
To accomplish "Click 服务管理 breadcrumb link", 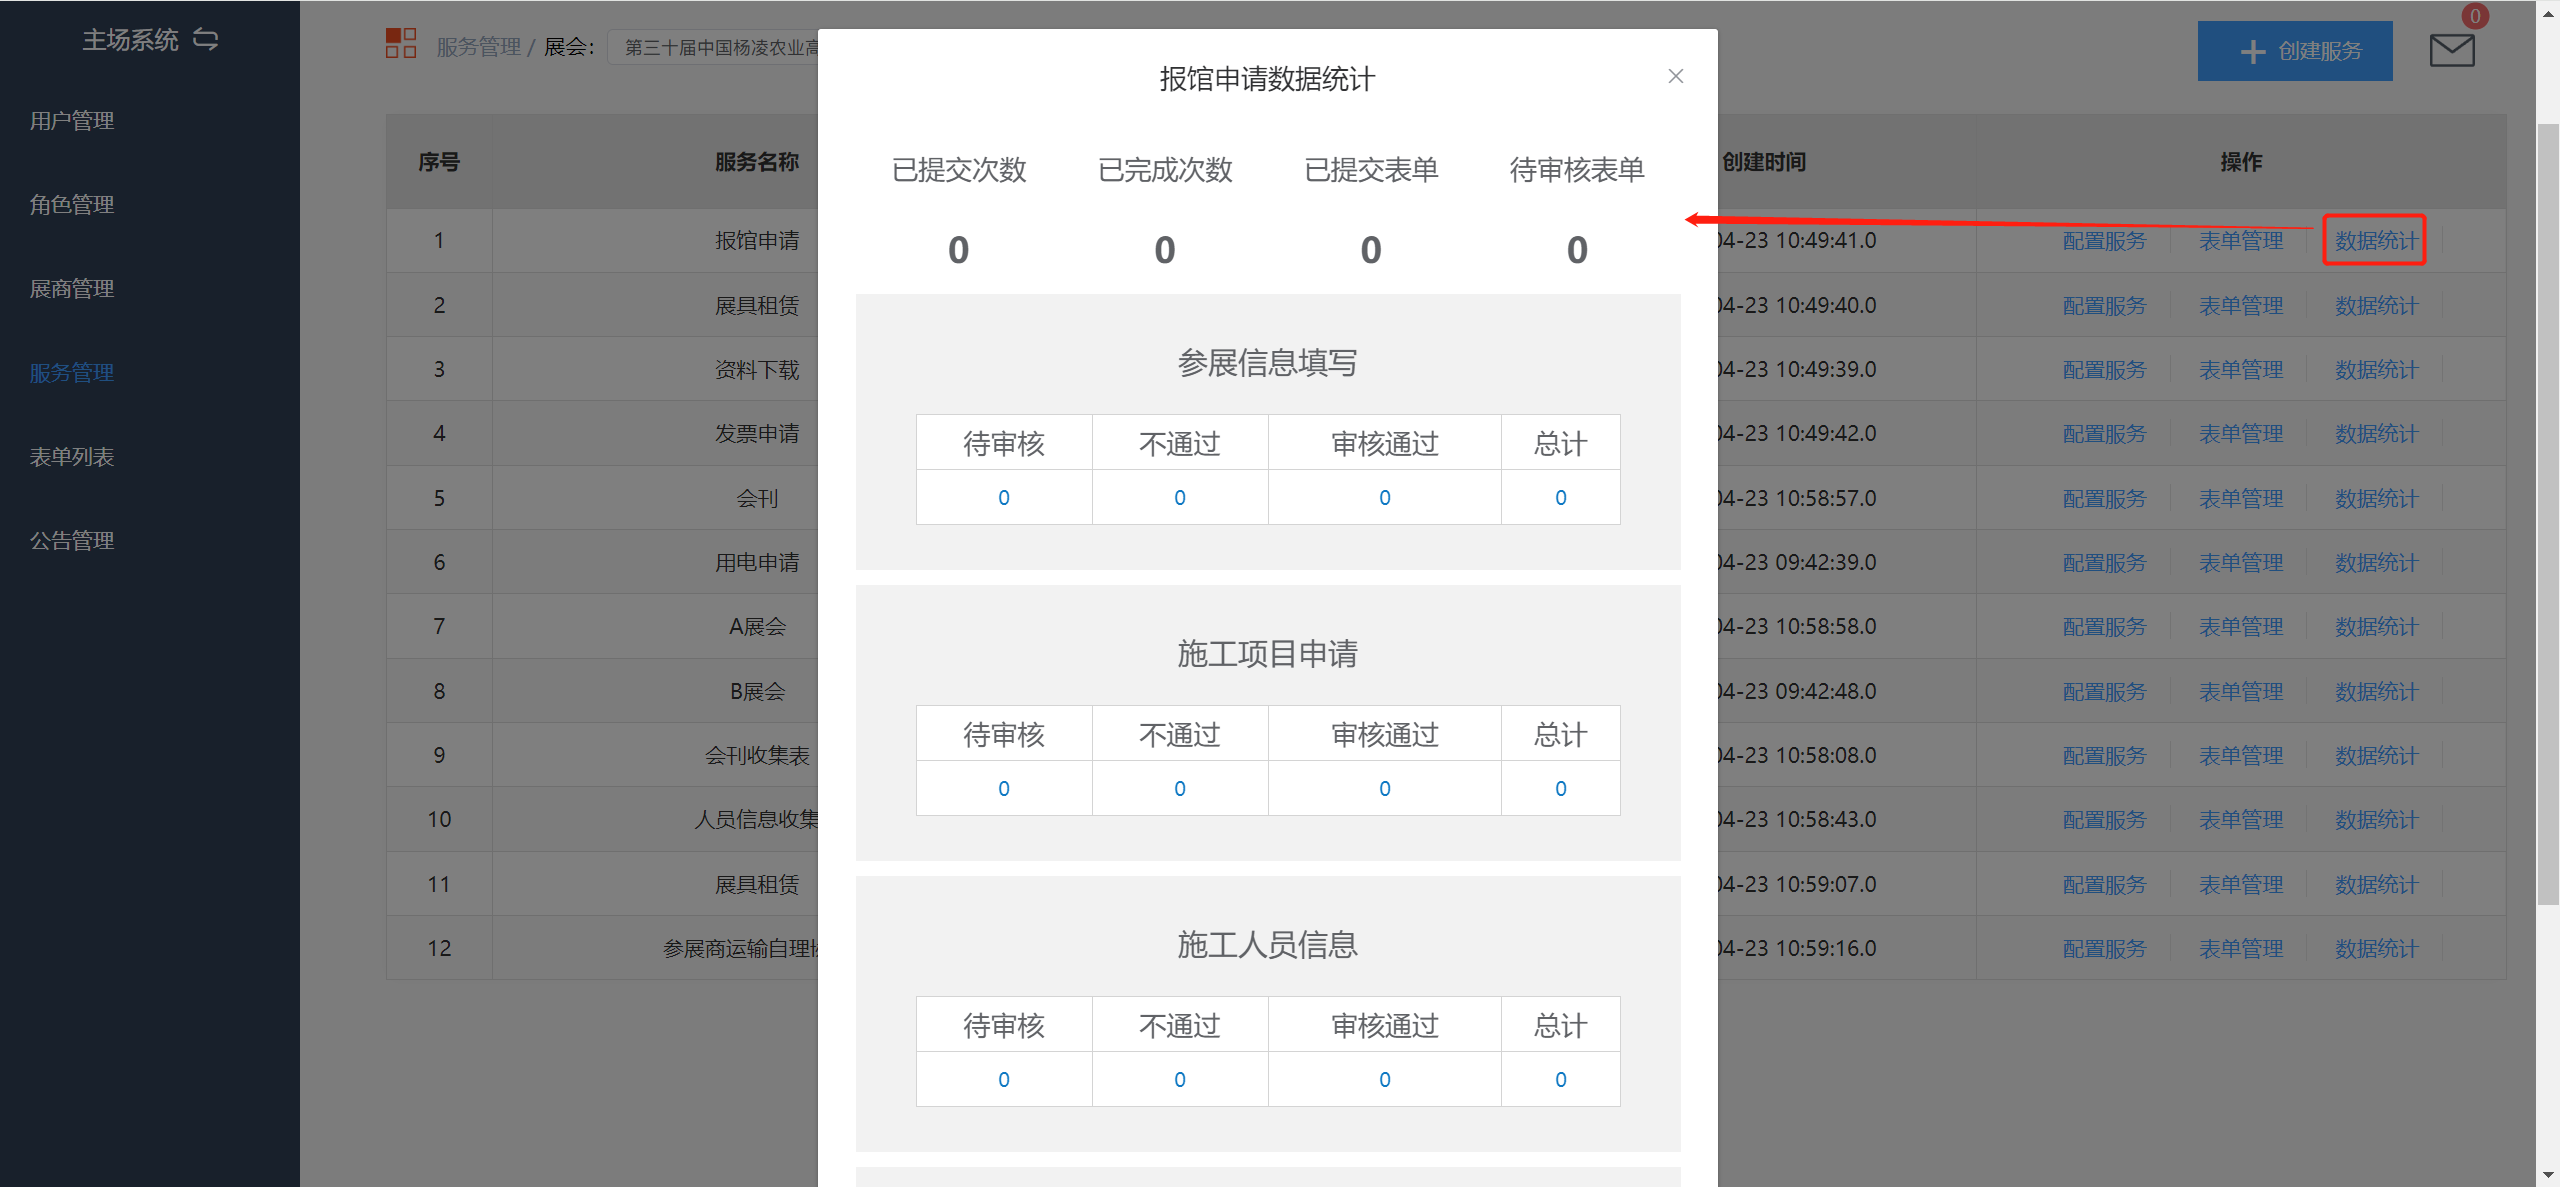I will click(479, 47).
